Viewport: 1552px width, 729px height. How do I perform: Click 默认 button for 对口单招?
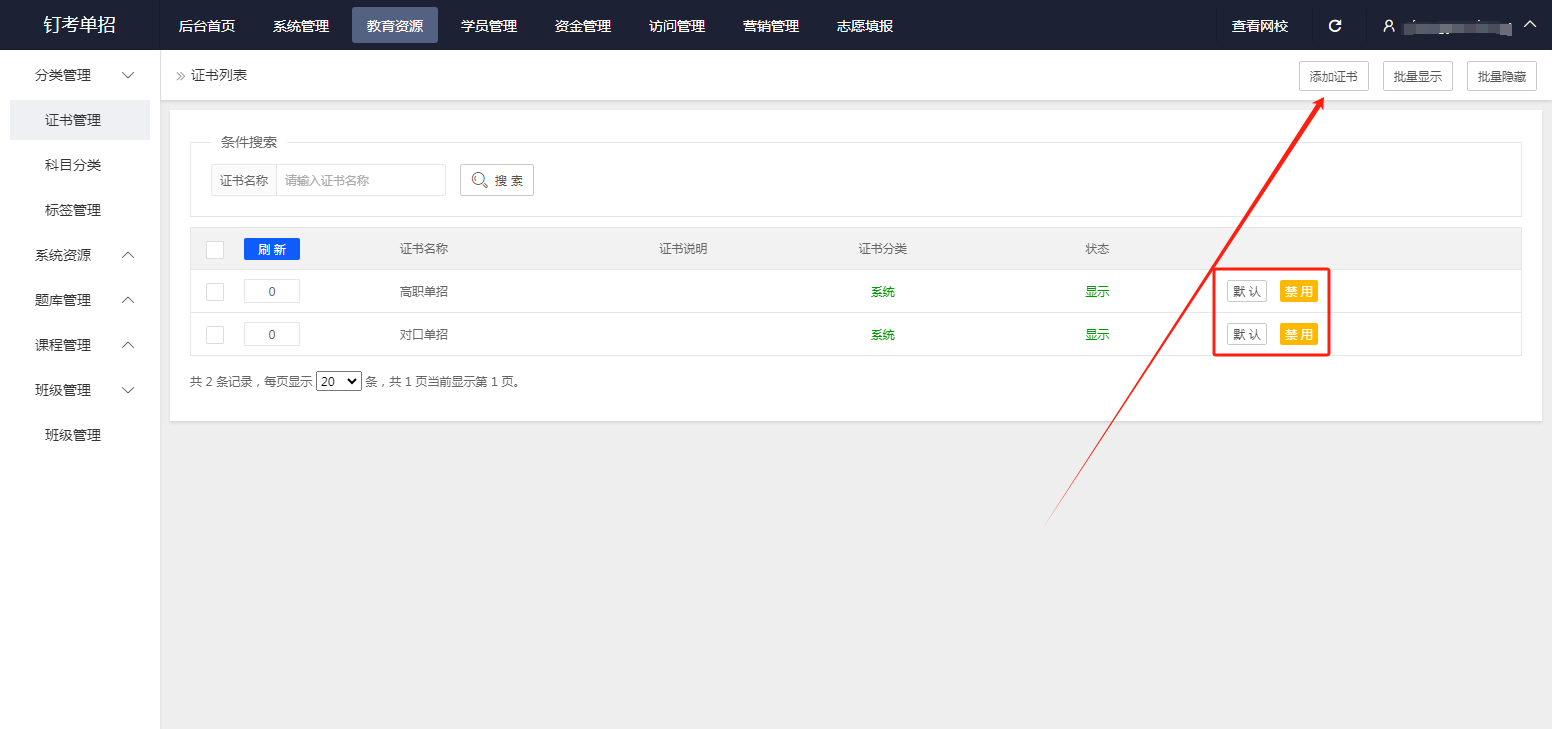point(1247,335)
